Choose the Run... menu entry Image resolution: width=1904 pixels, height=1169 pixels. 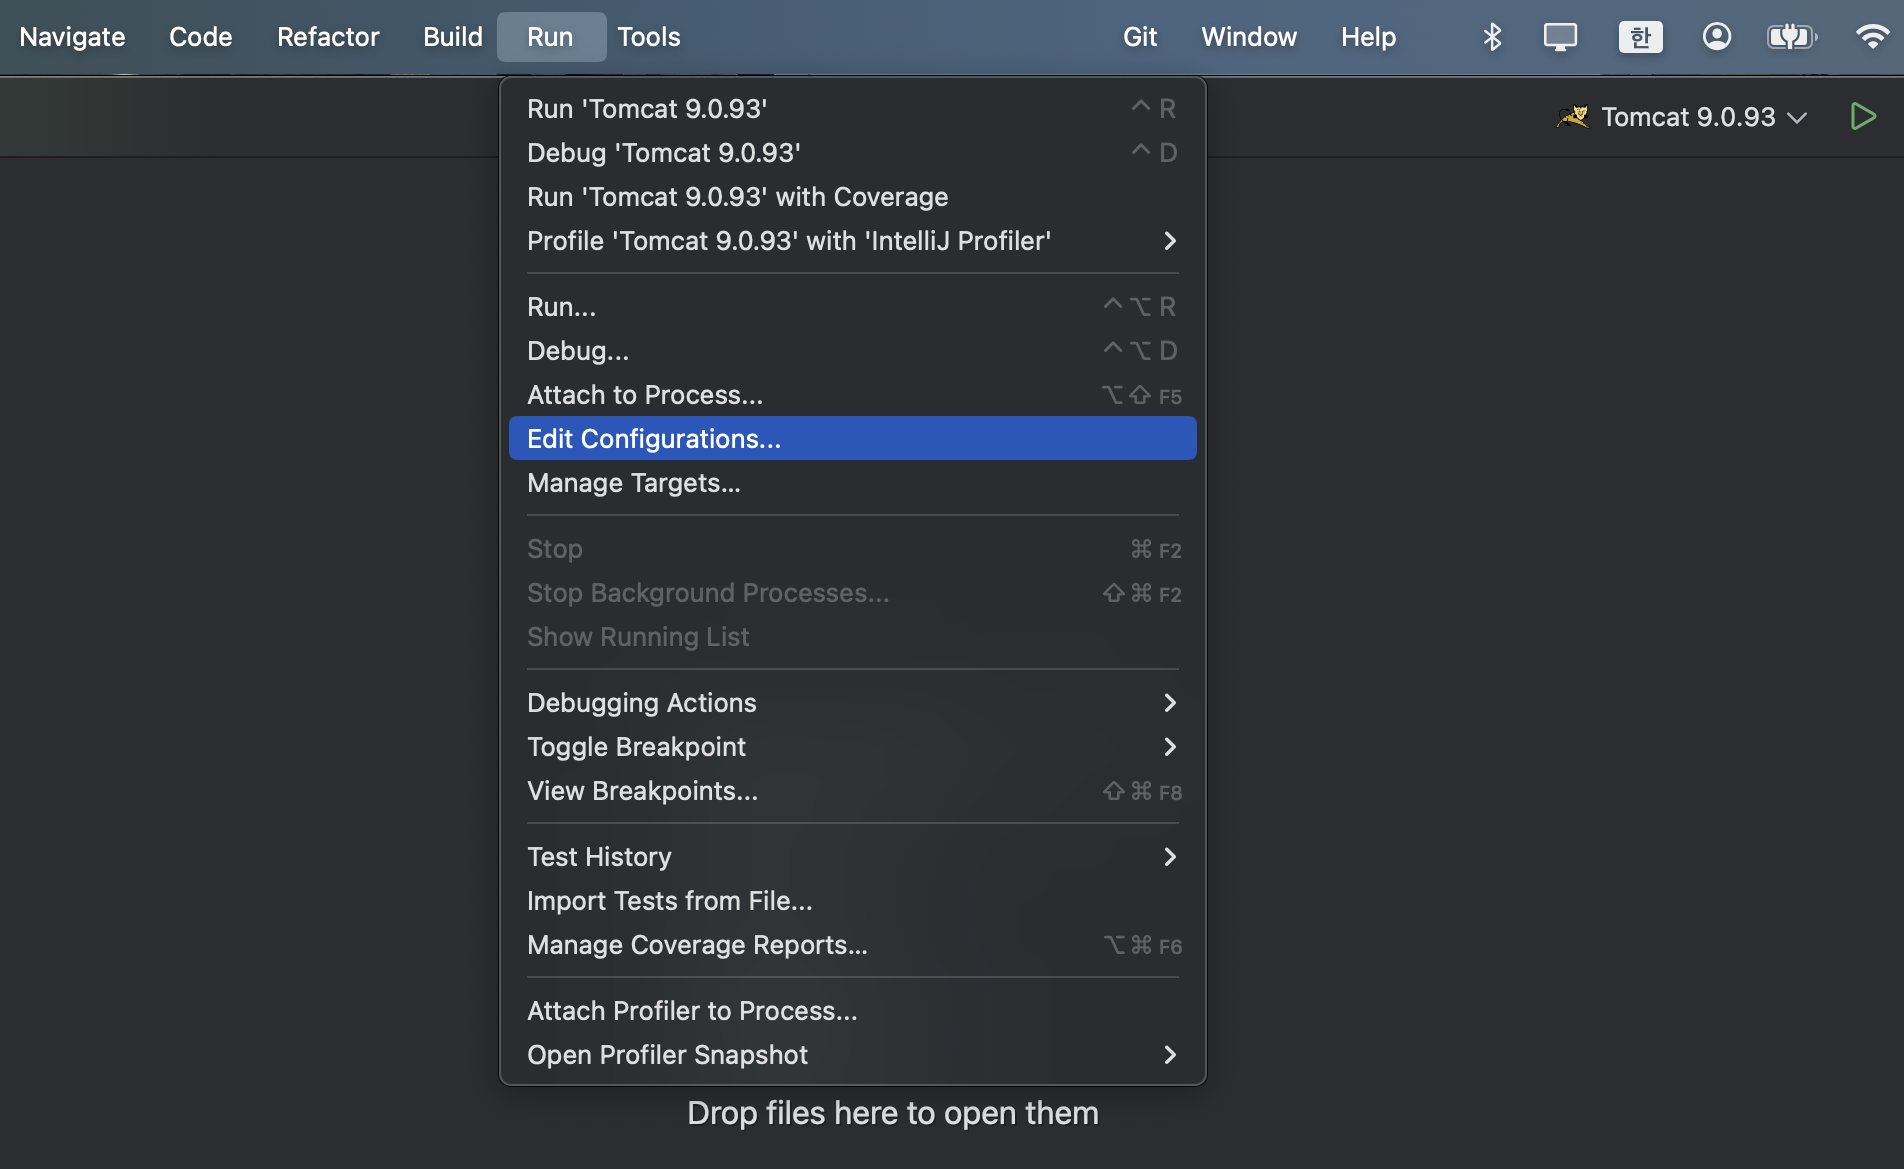[x=852, y=307]
